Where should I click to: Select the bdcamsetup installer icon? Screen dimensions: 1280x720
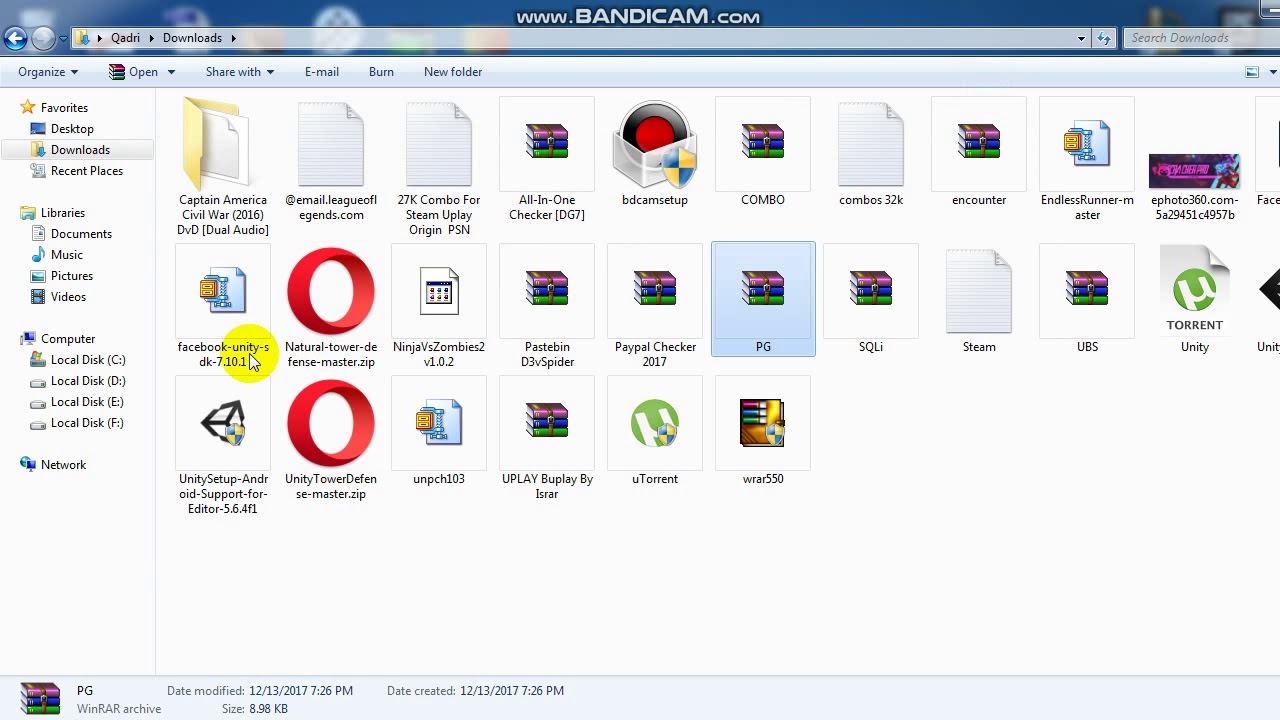click(655, 152)
